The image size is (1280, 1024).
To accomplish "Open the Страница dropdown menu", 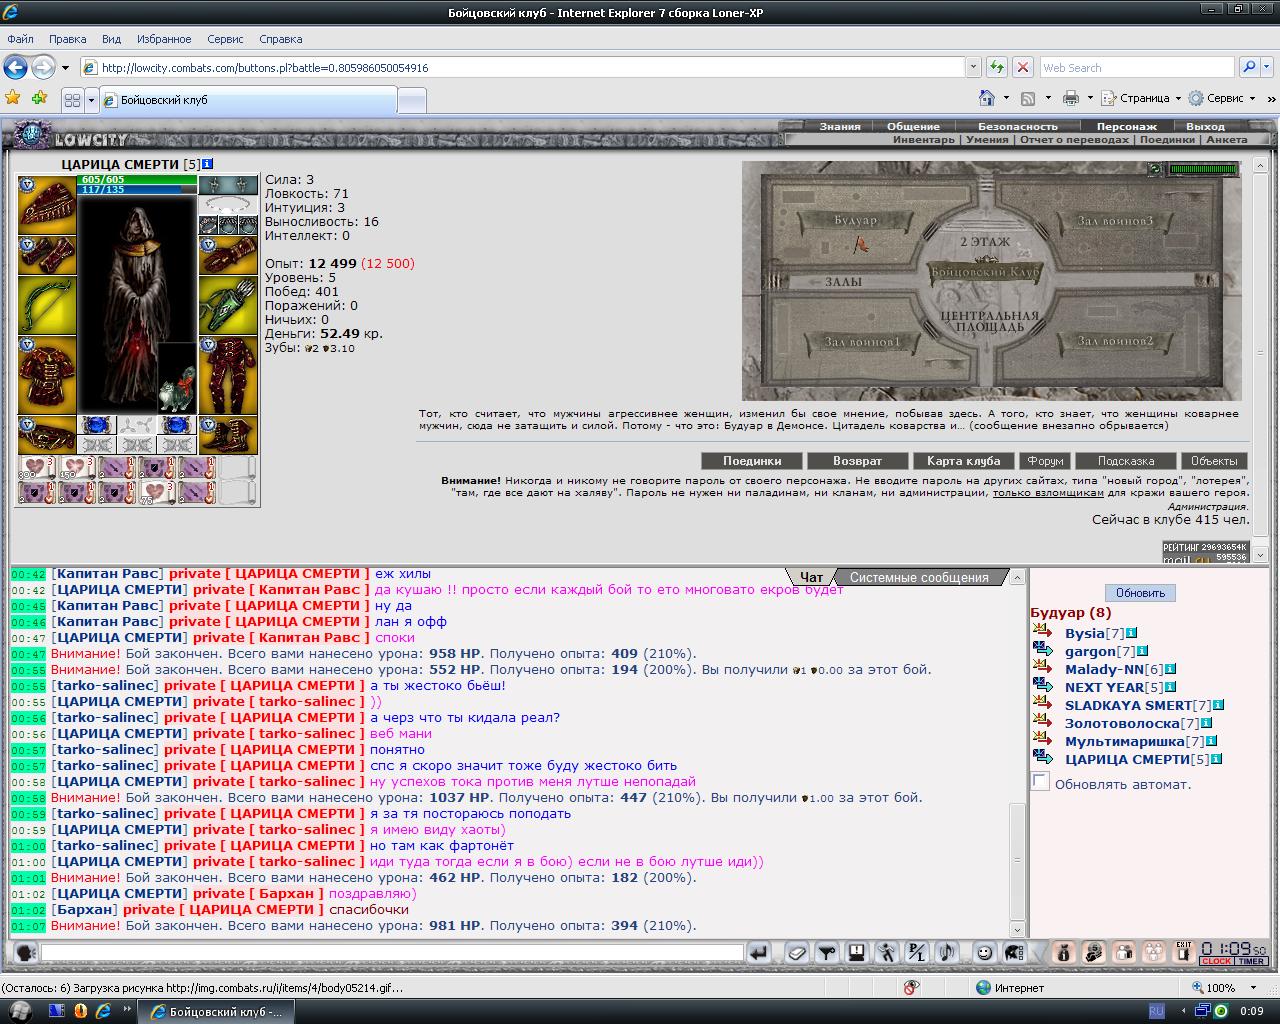I will coord(1141,98).
